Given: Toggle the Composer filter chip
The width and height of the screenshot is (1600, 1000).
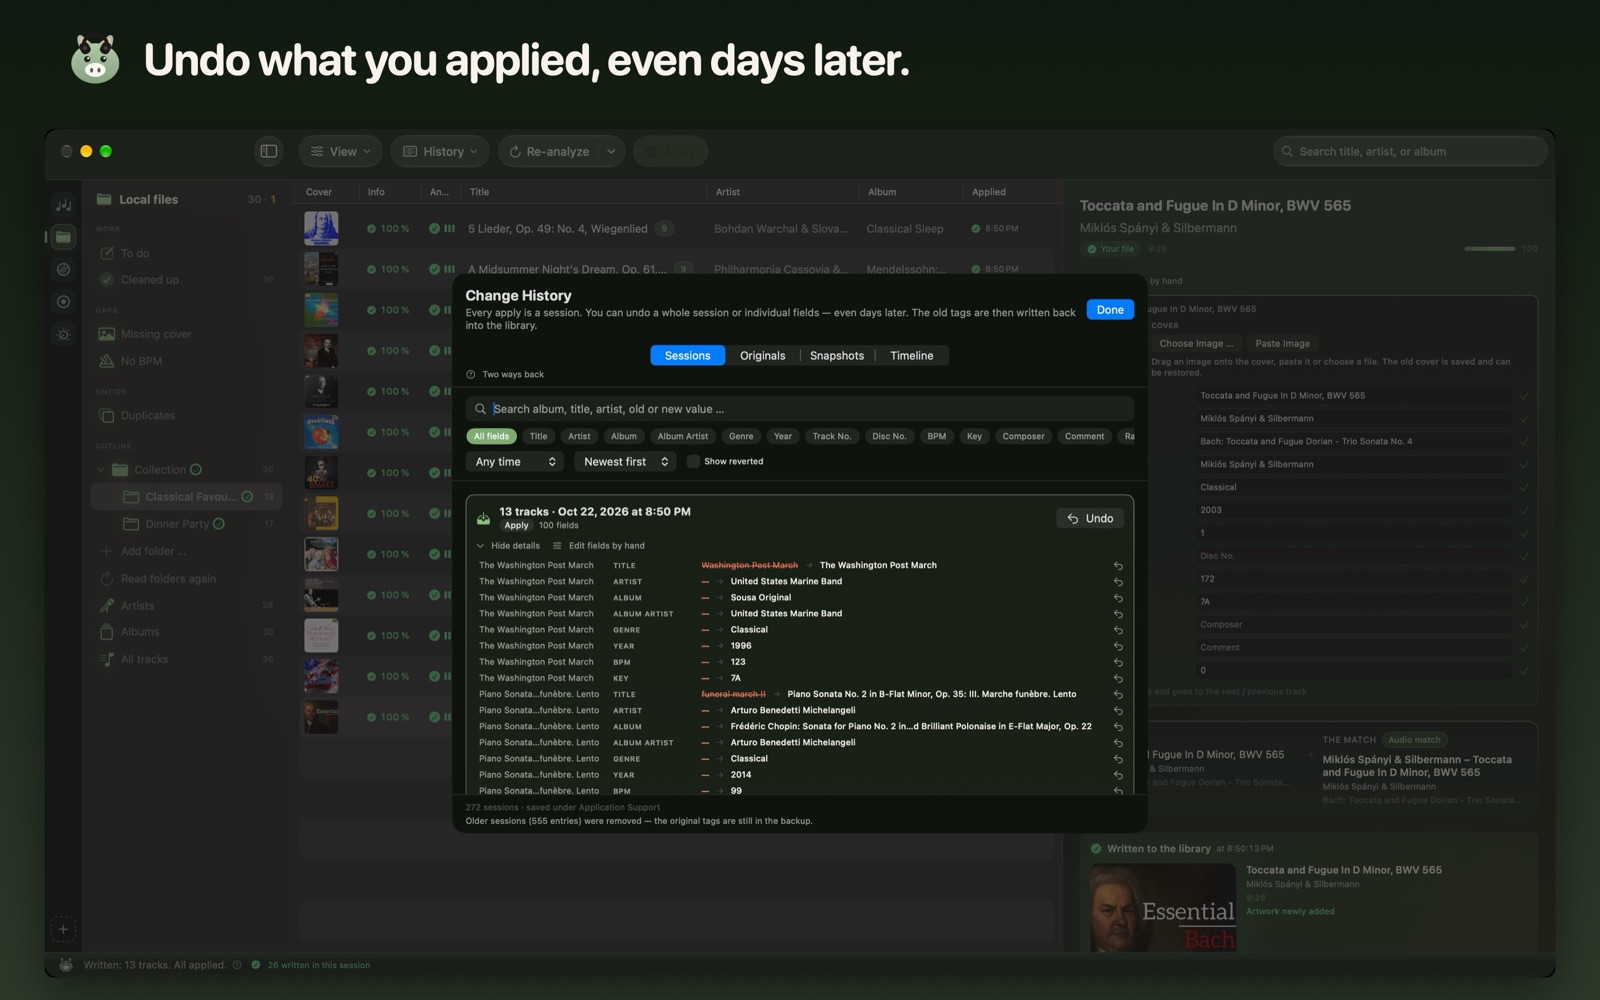Looking at the screenshot, I should (1023, 436).
